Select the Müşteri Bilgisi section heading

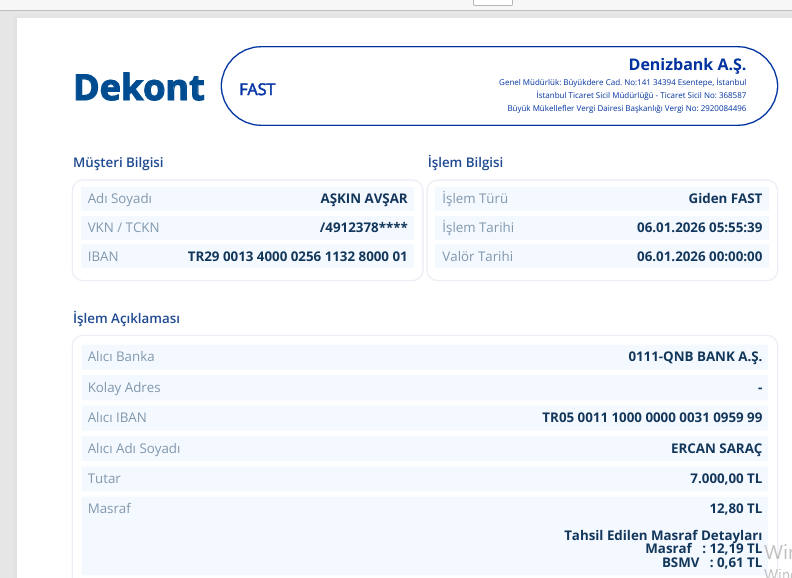point(118,162)
